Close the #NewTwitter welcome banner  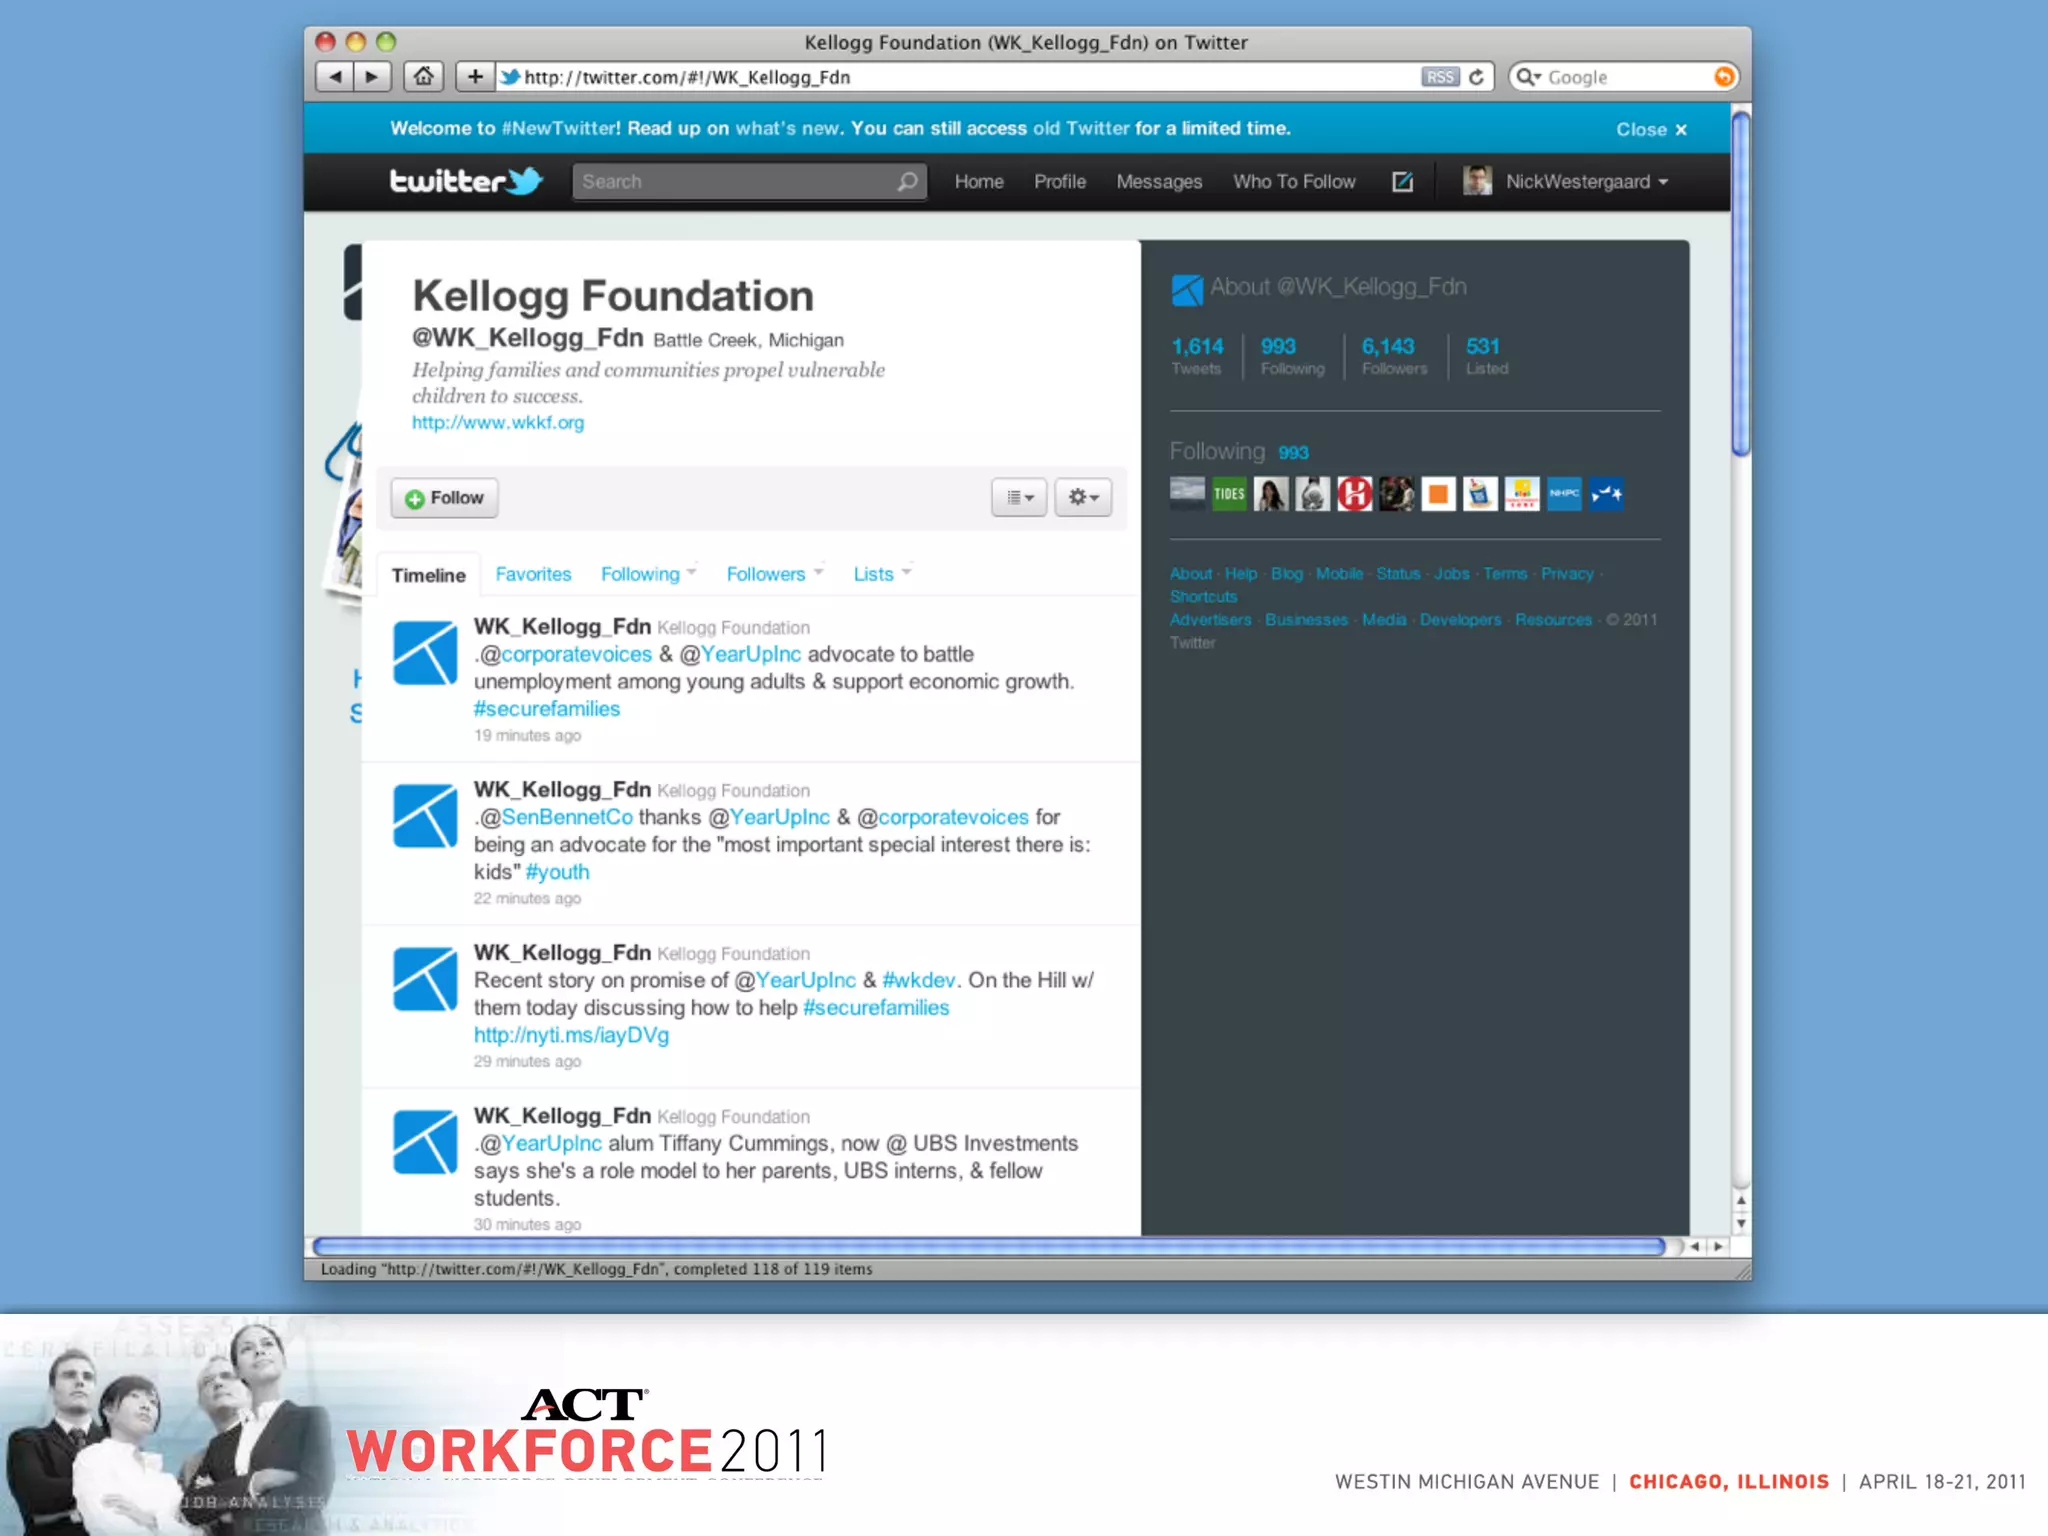[x=1651, y=130]
